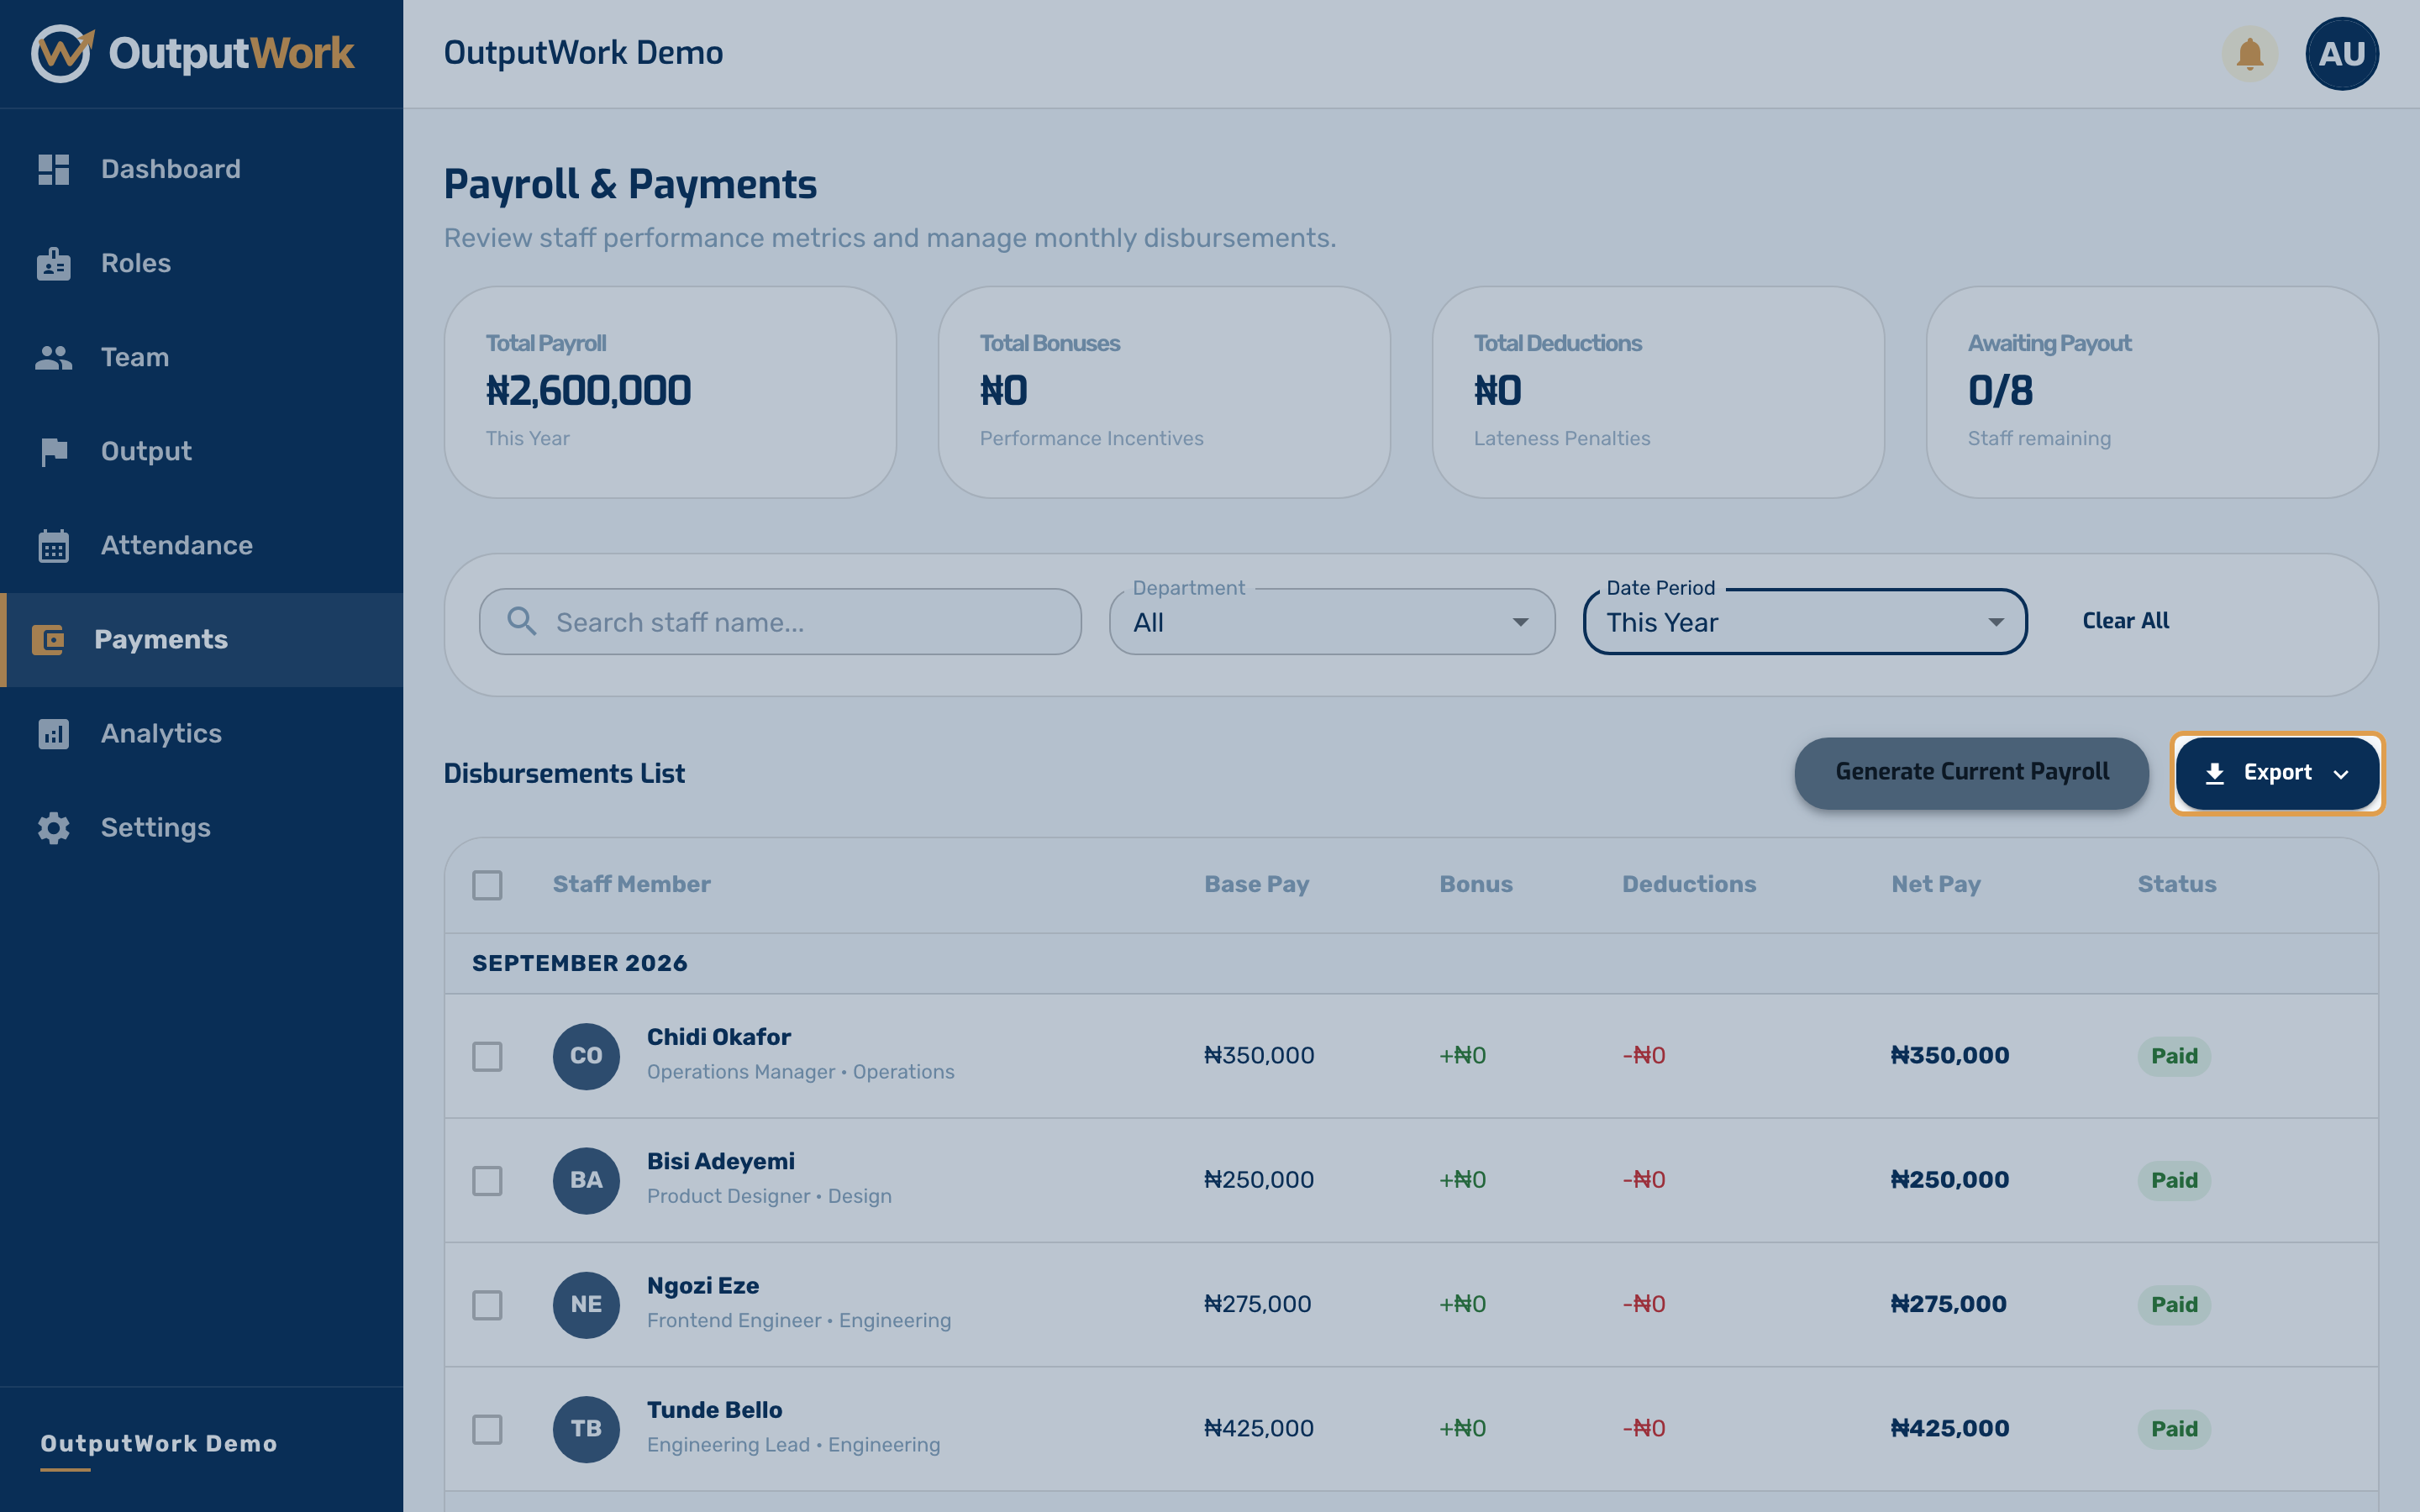2420x1512 pixels.
Task: Click the Payments wallet icon
Action: click(48, 640)
